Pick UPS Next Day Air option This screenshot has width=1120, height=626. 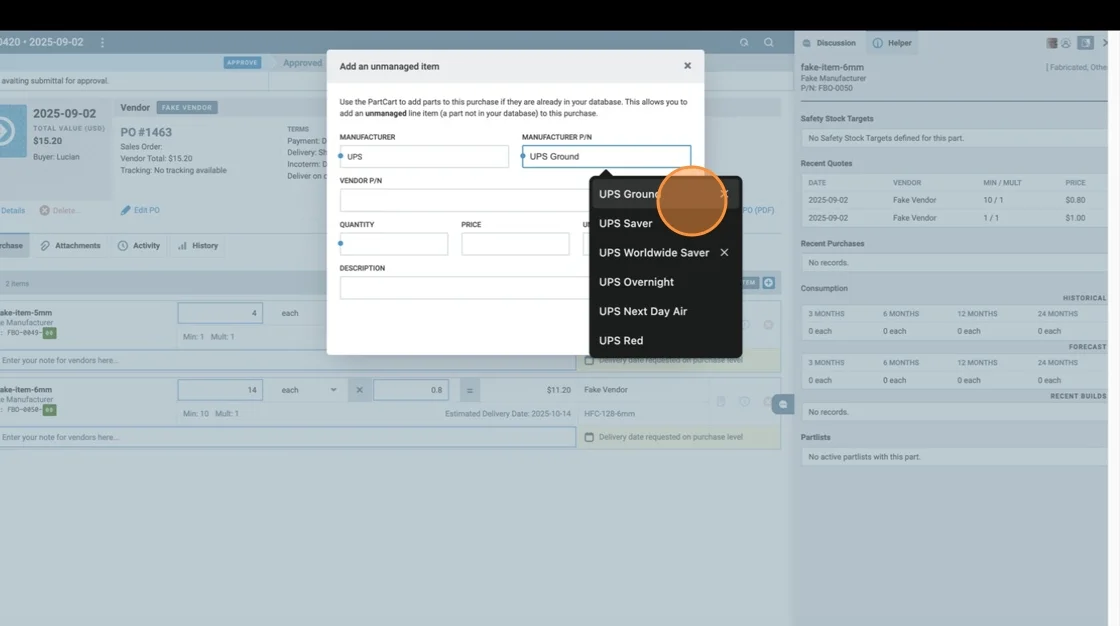tap(642, 311)
